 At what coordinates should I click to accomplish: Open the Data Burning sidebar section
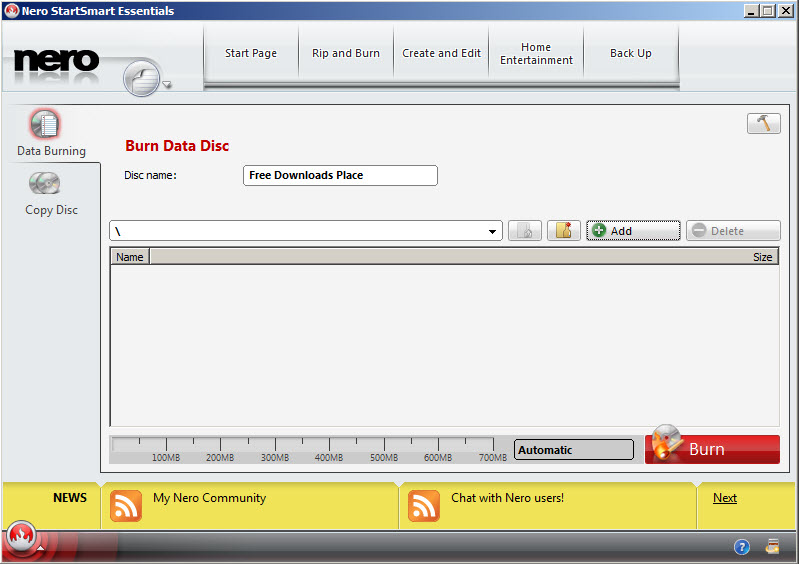click(x=51, y=133)
